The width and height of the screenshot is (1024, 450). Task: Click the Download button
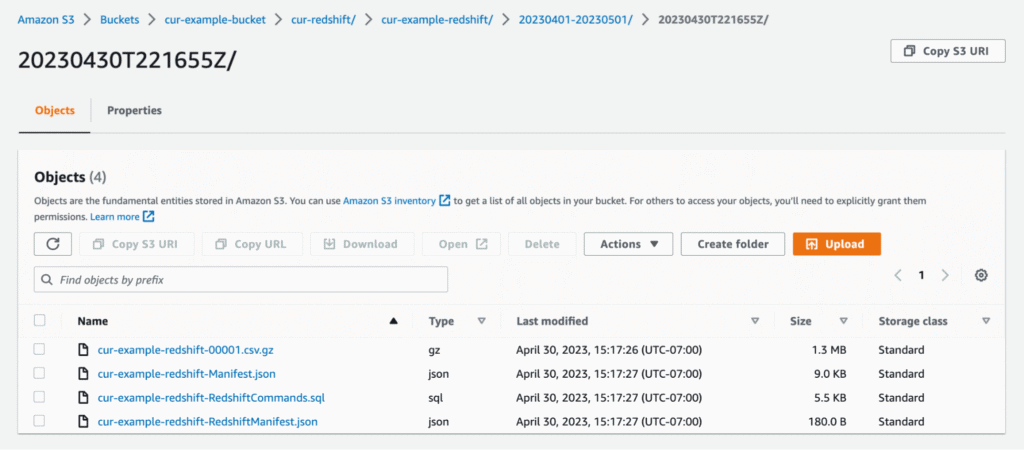tap(362, 244)
